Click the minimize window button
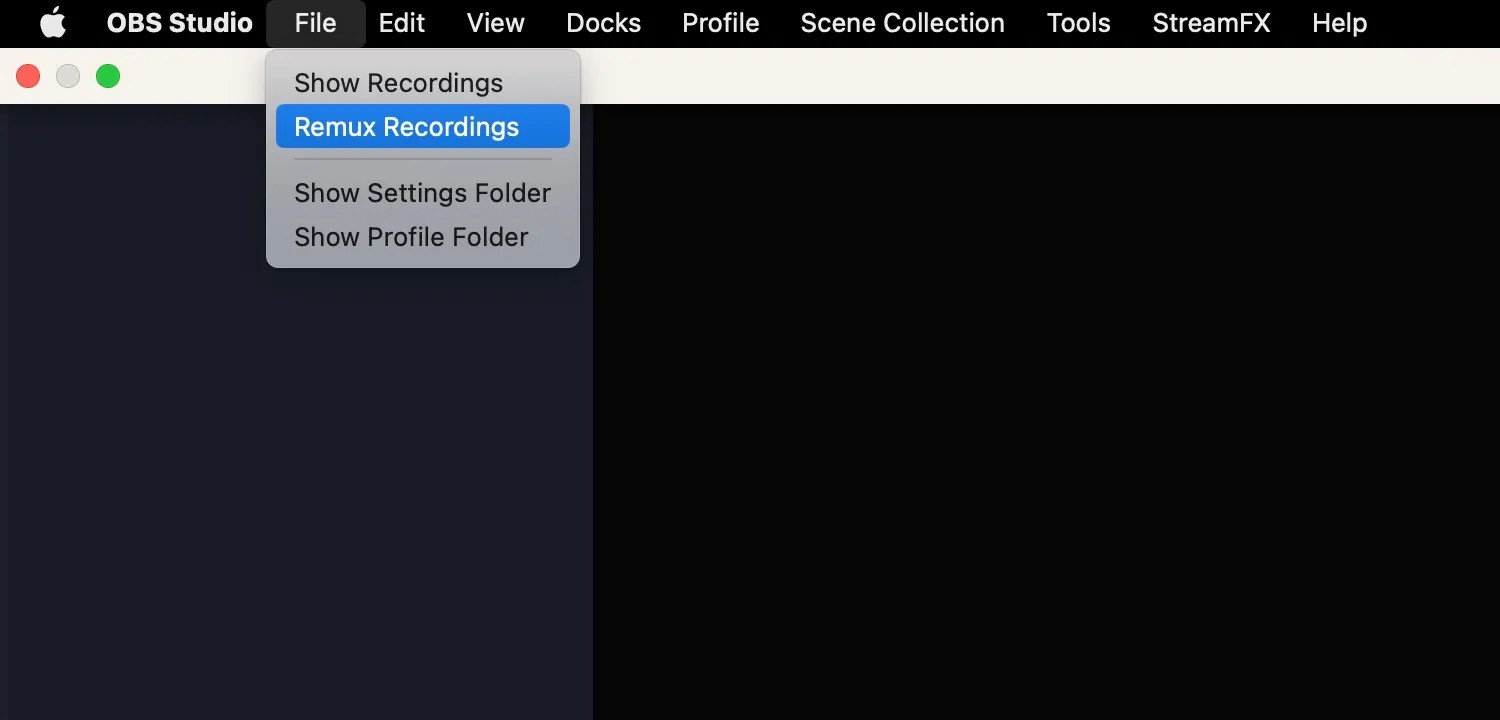1500x720 pixels. [68, 75]
